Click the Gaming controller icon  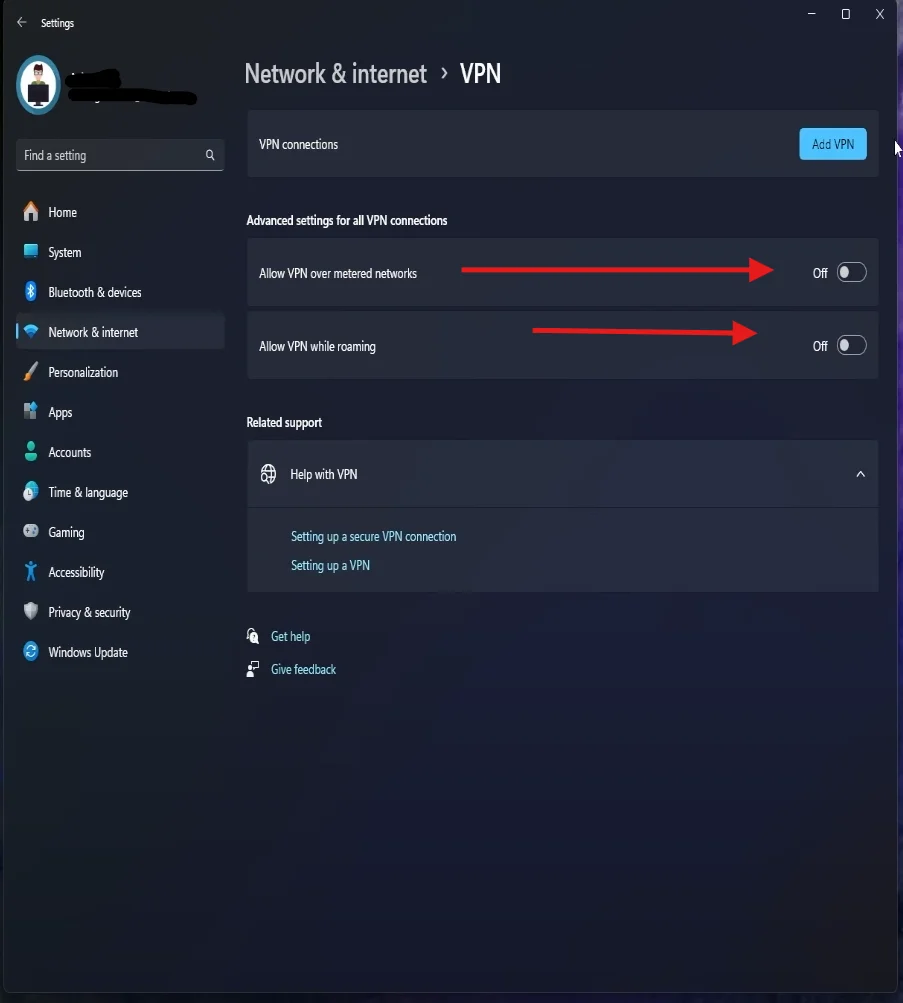(x=31, y=532)
